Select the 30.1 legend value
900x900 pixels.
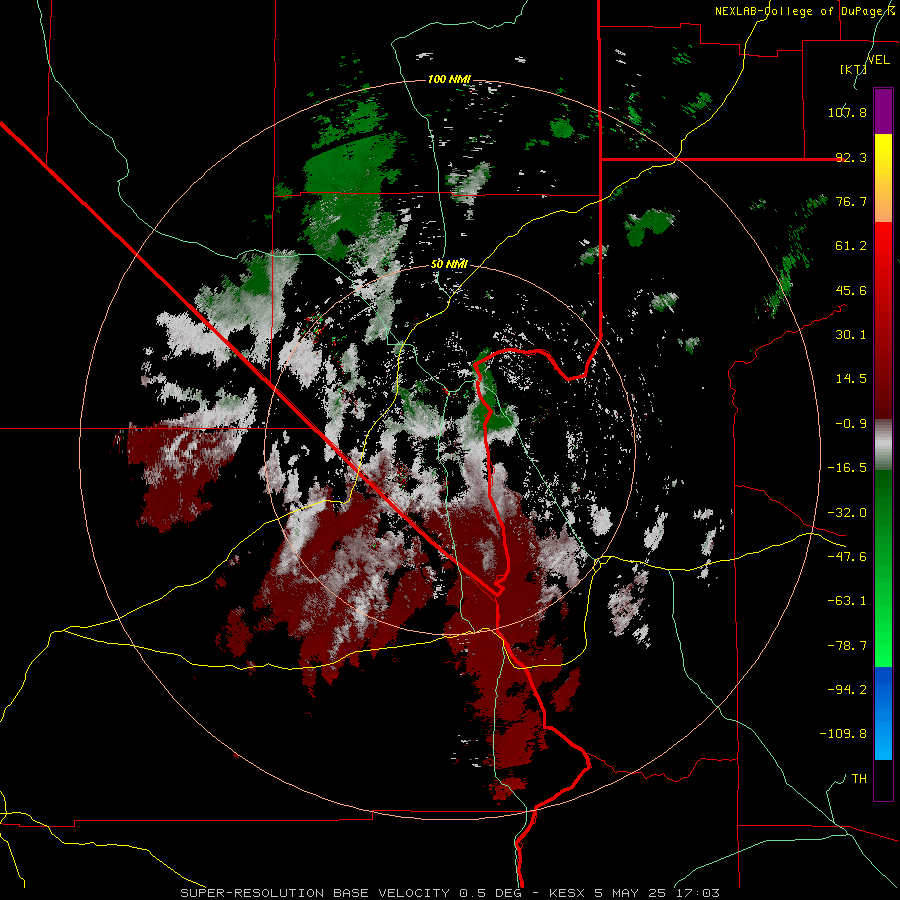click(851, 335)
